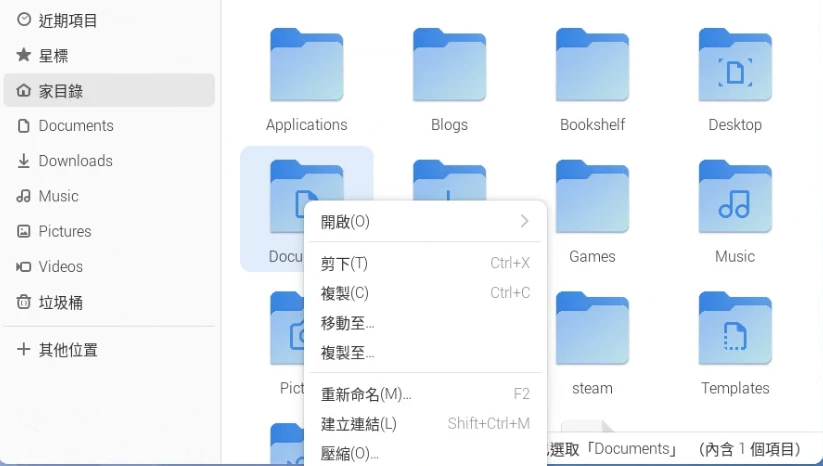Choose 移動至… from context menu
Screen dimensions: 823x466
point(425,323)
